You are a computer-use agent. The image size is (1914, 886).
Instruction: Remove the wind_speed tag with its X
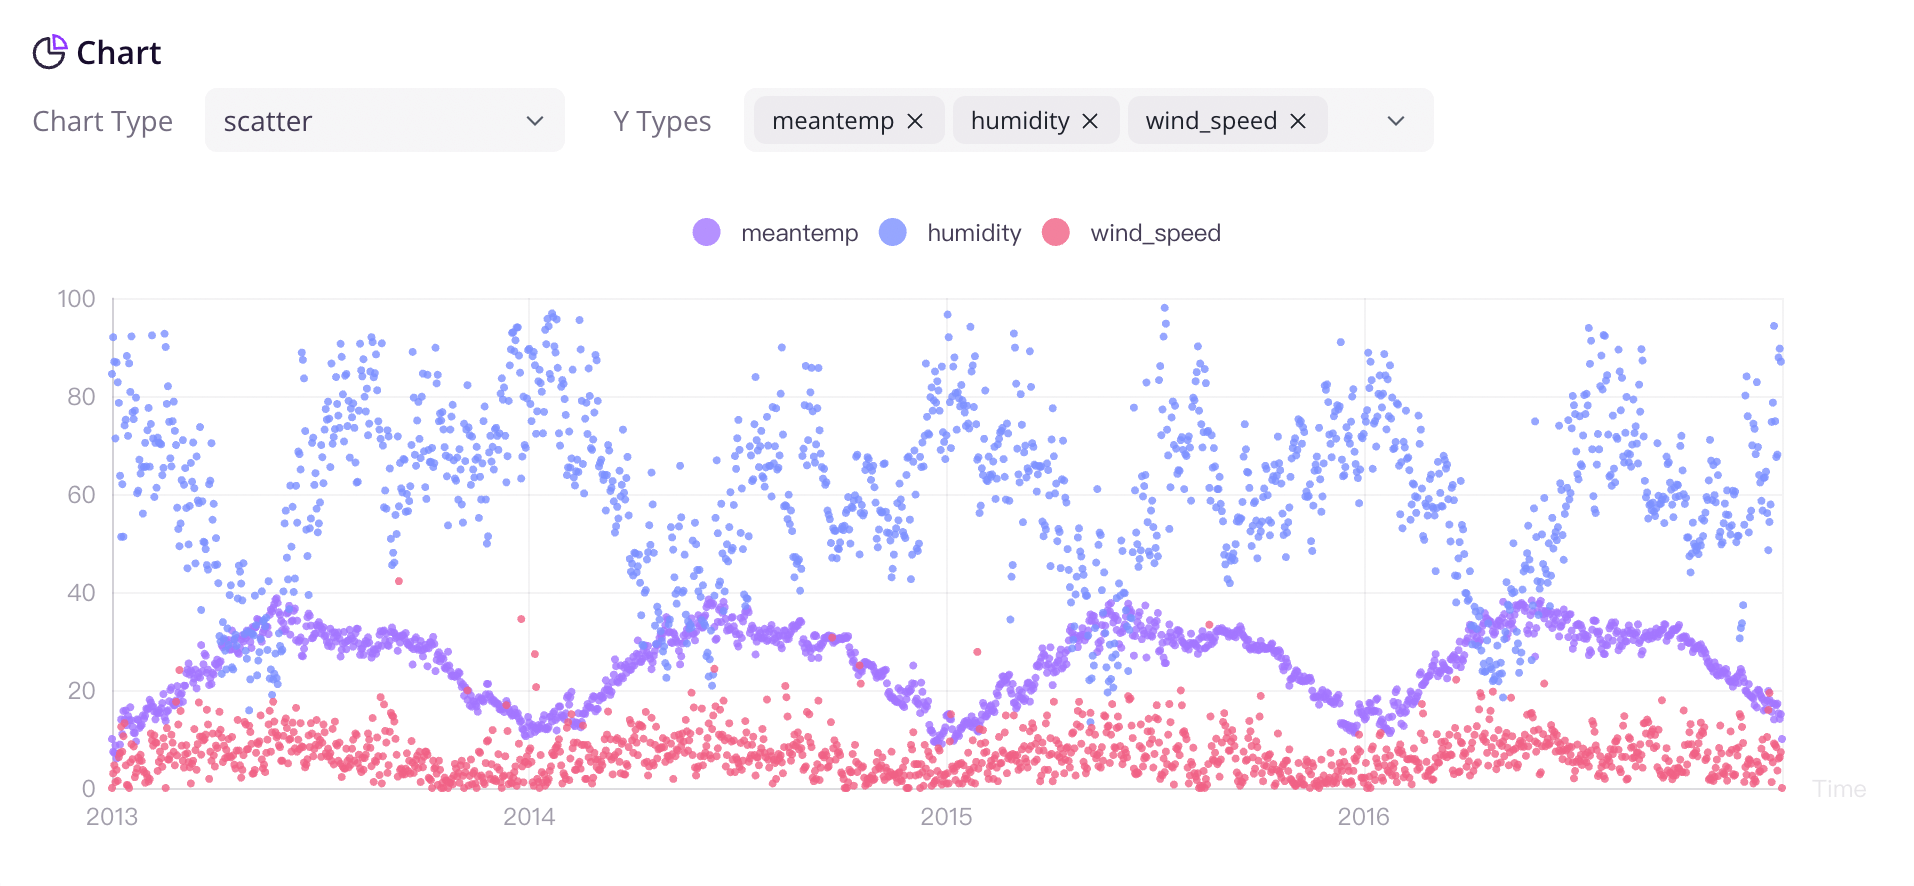pyautogui.click(x=1298, y=121)
